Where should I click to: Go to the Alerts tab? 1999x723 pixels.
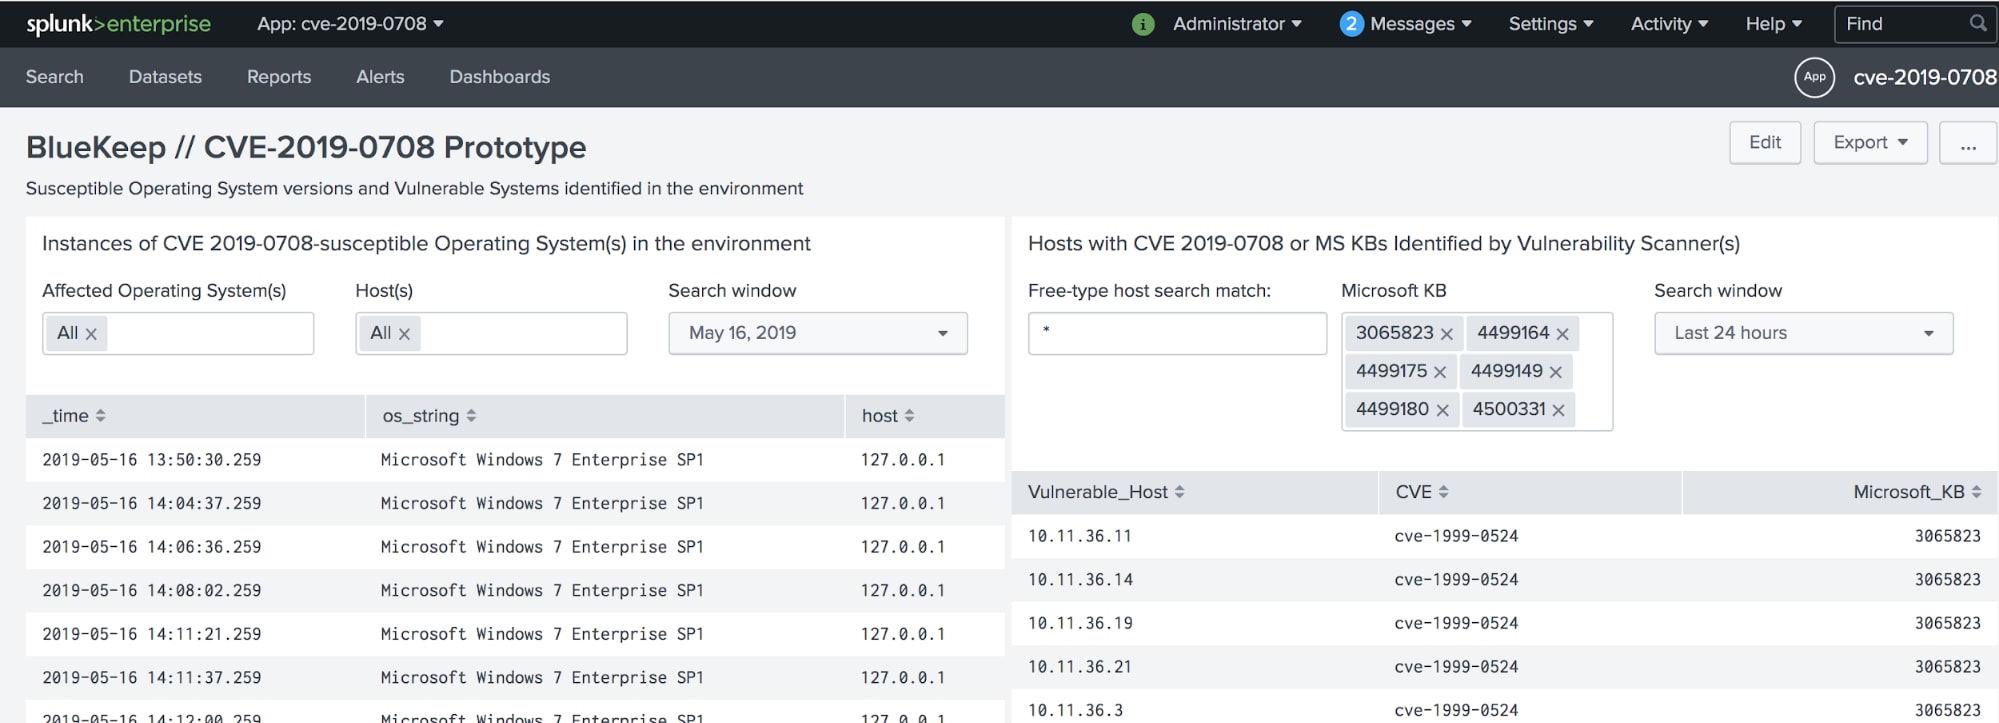click(x=380, y=77)
